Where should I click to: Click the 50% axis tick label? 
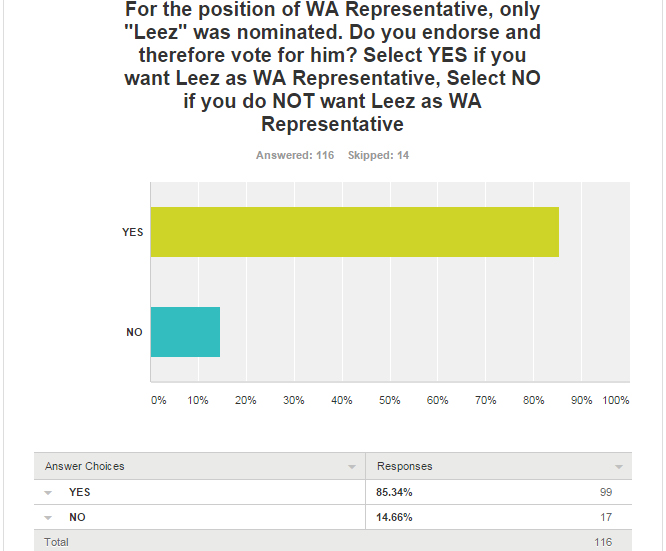(389, 400)
